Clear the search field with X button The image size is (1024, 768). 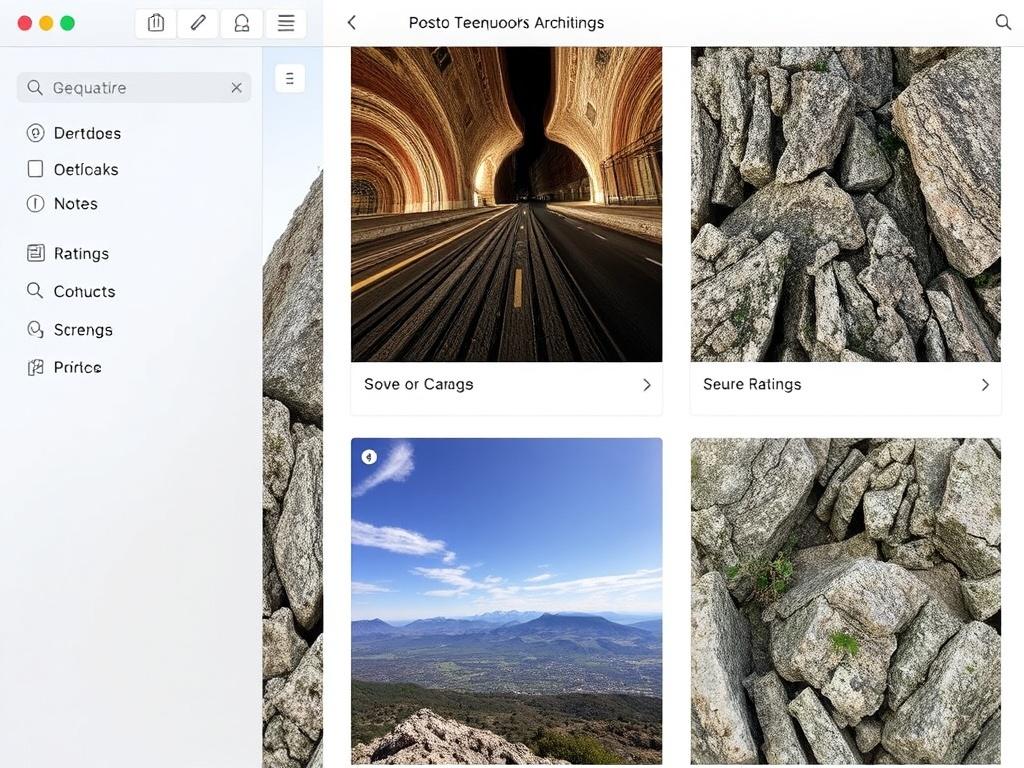(x=236, y=88)
